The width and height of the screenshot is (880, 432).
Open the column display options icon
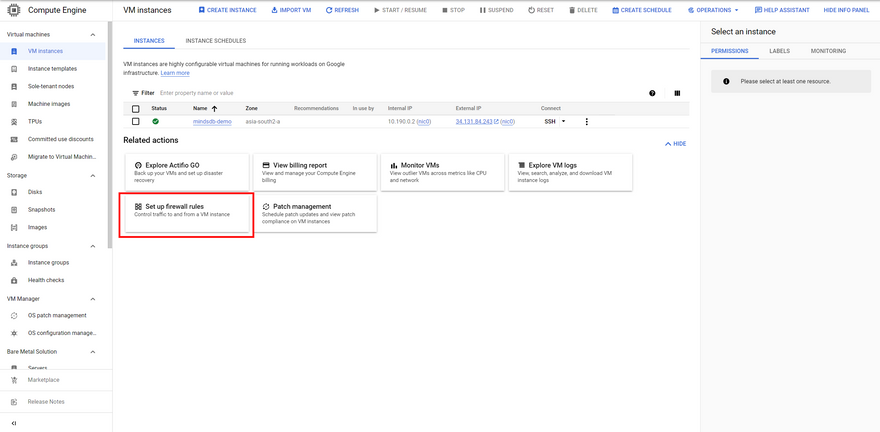677,93
